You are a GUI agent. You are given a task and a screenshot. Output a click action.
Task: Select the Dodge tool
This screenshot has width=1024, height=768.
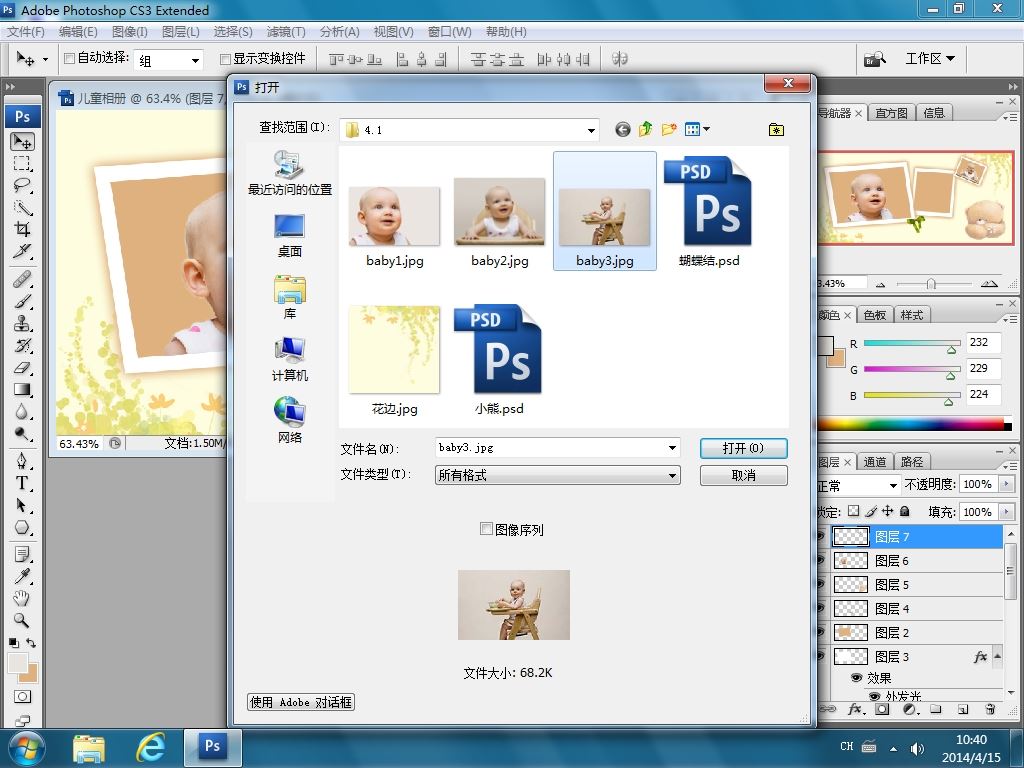tap(22, 434)
